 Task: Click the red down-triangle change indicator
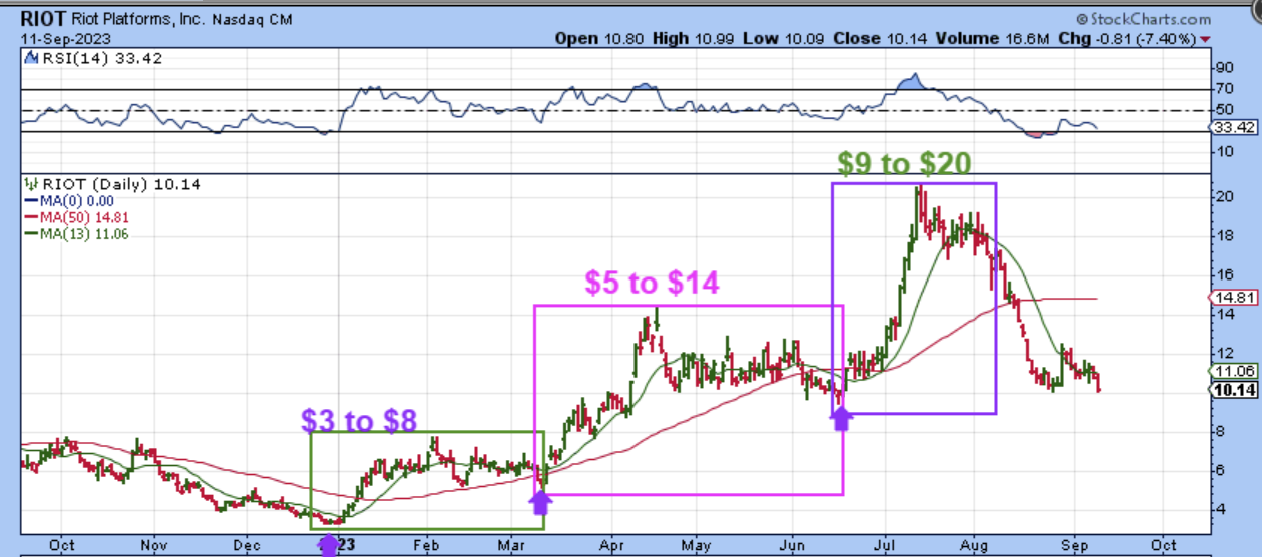coord(1204,39)
